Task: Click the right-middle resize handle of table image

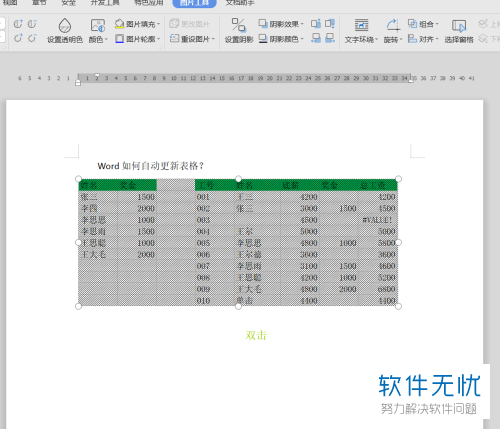Action: pyautogui.click(x=398, y=243)
